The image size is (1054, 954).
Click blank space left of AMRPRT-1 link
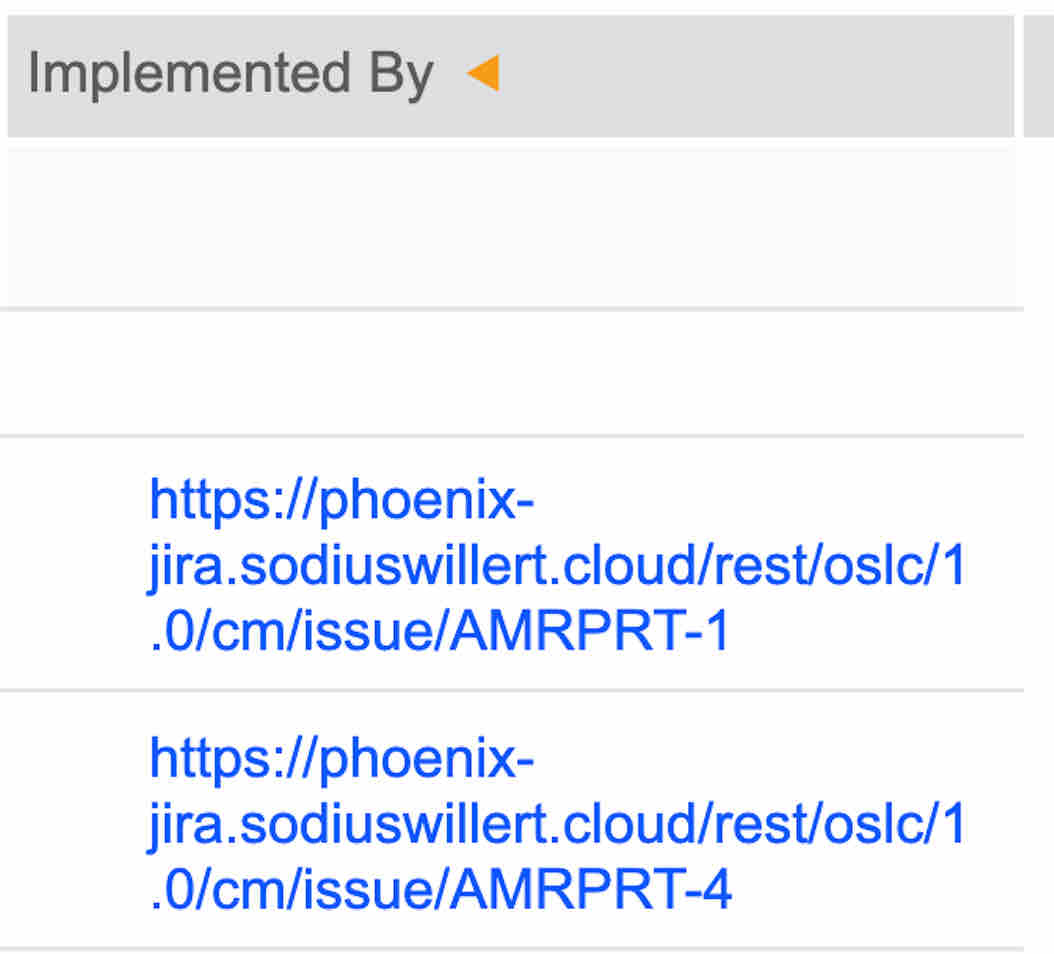(74, 563)
